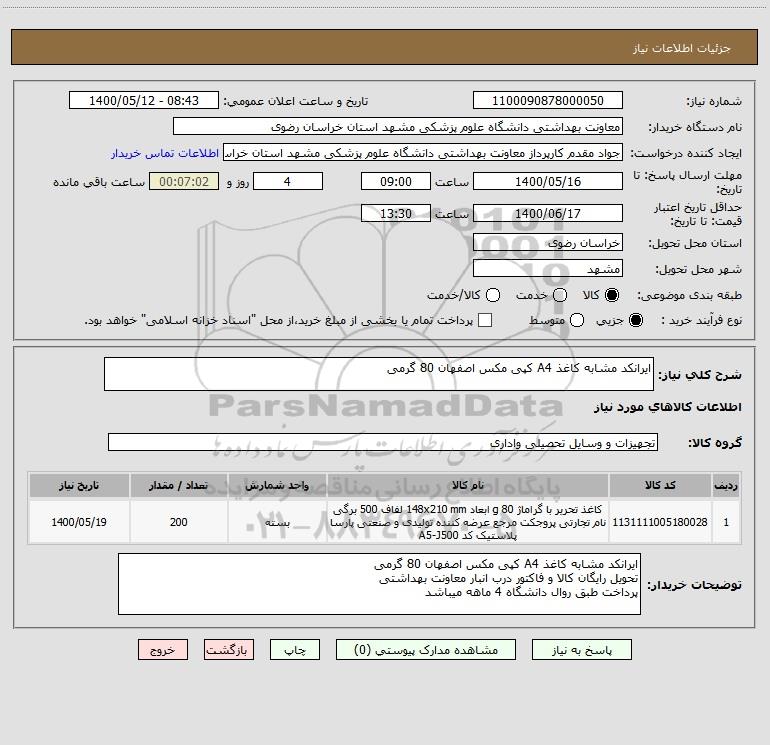
Task: Select the متوسط purchase type radio
Action: click(577, 320)
